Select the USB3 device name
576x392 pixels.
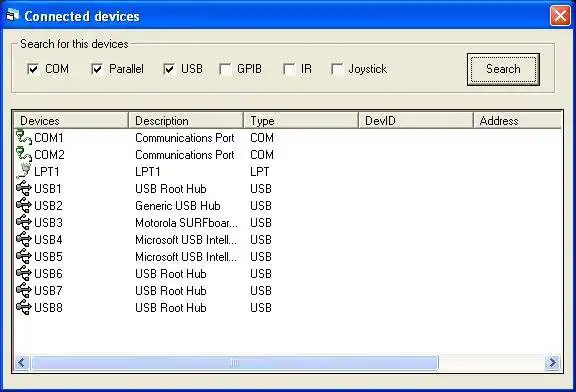(48, 223)
